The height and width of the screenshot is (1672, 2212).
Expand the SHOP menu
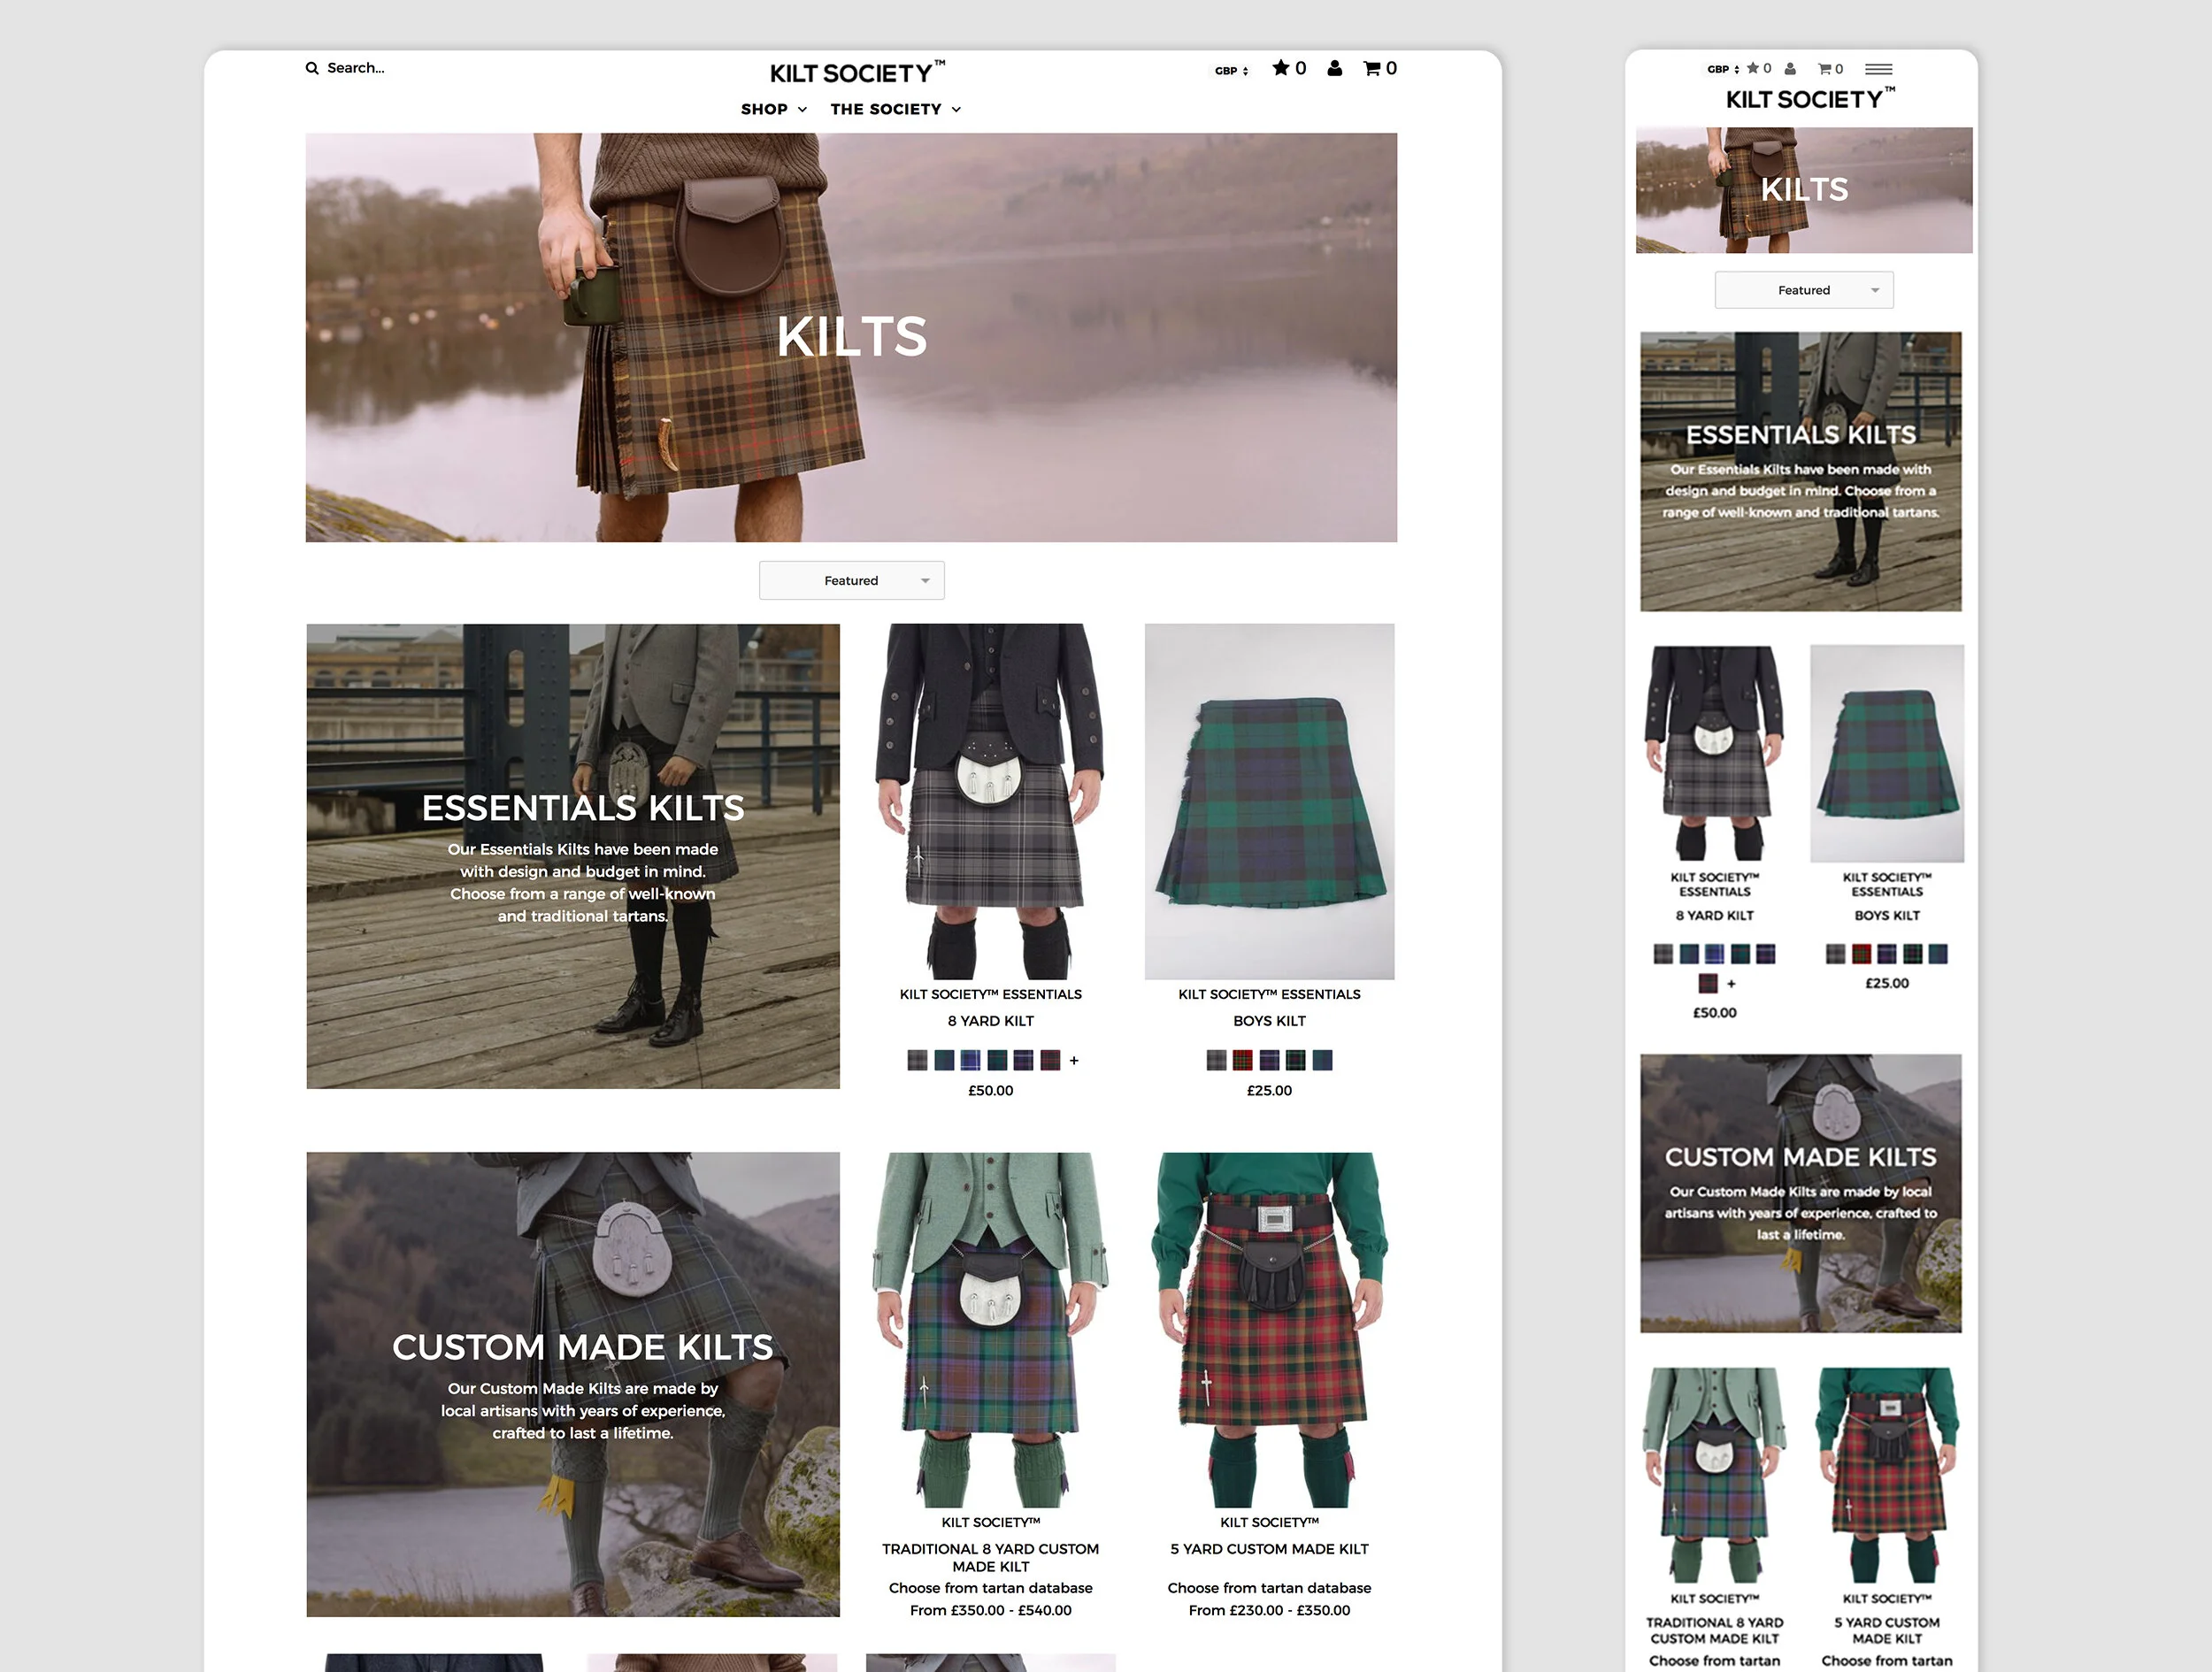[773, 109]
